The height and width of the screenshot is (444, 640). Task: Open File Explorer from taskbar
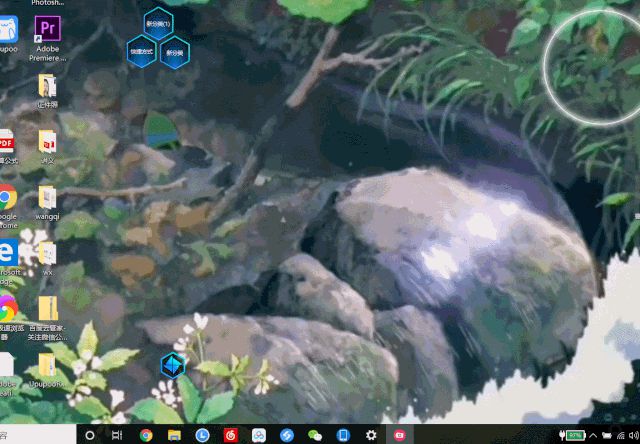174,435
